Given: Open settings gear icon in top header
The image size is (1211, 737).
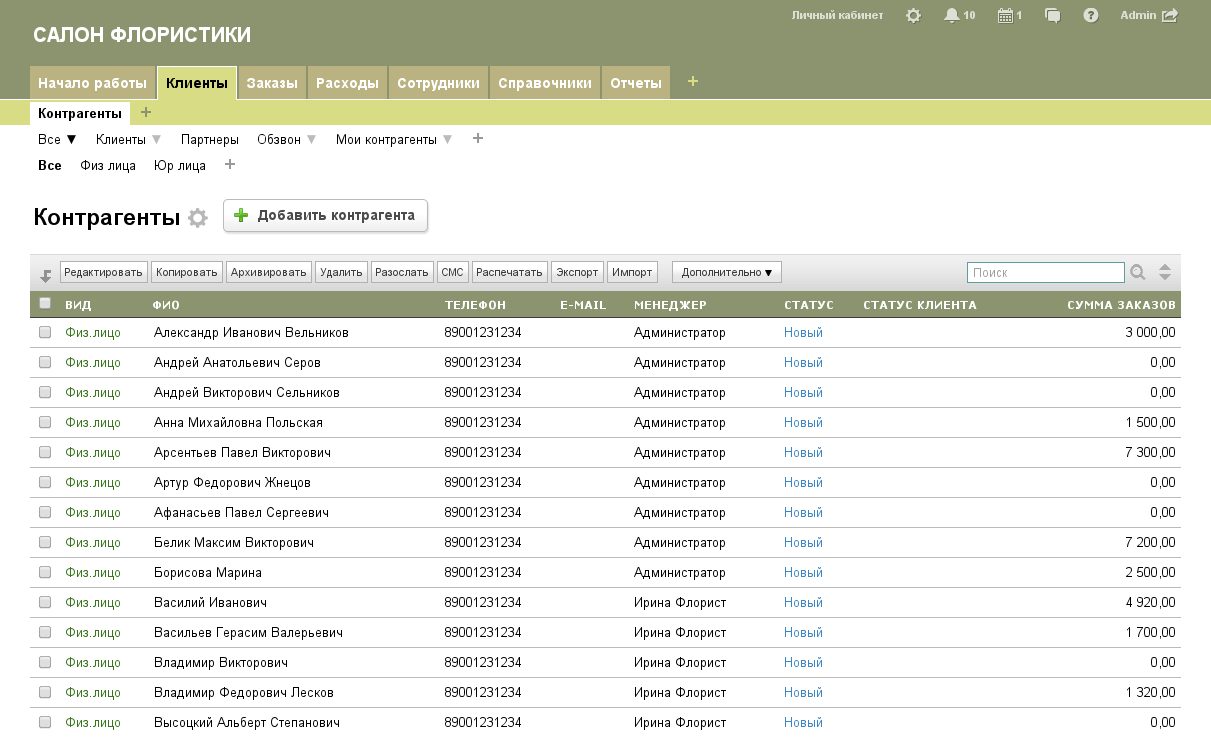Looking at the screenshot, I should [x=913, y=16].
